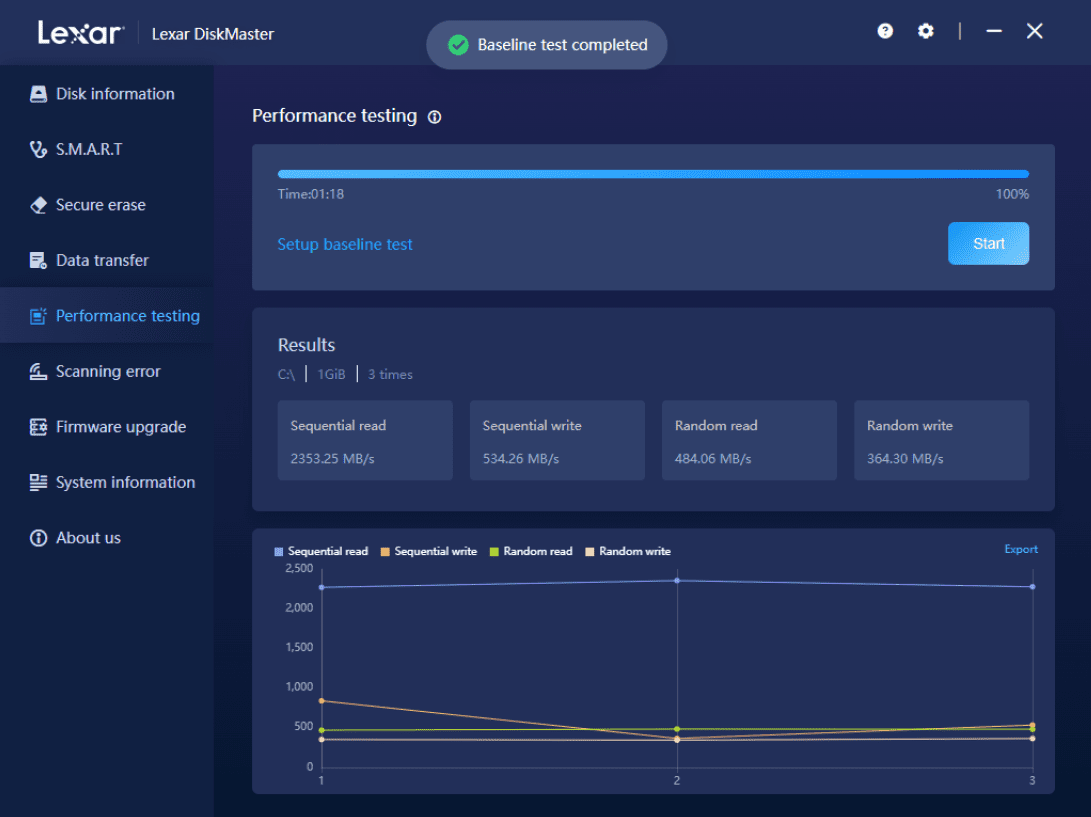The height and width of the screenshot is (817, 1091).
Task: Click the 484.06 MB/s value
Action: [713, 459]
